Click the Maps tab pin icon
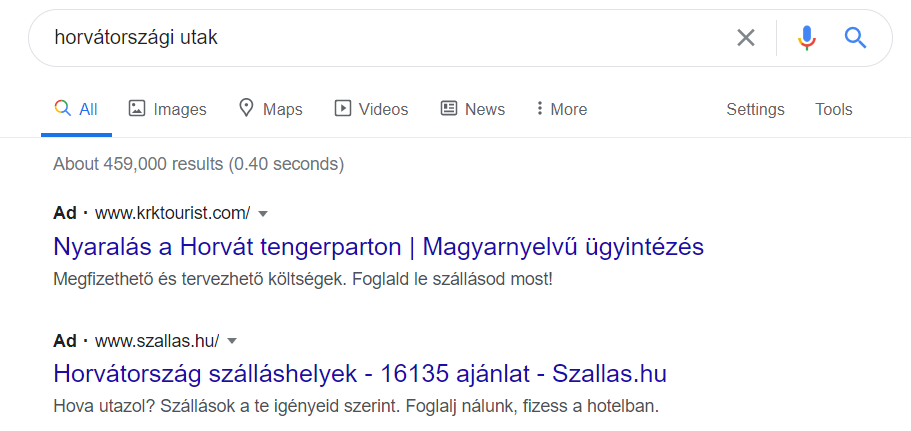Viewport: 911px width, 431px height. click(x=246, y=108)
